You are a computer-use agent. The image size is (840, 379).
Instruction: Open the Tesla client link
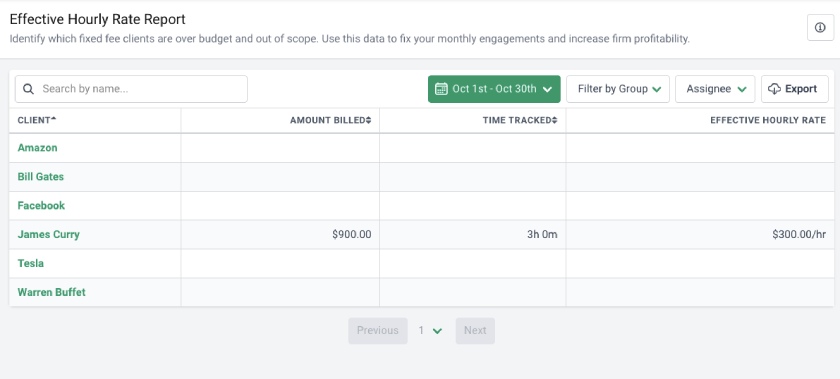coord(31,263)
